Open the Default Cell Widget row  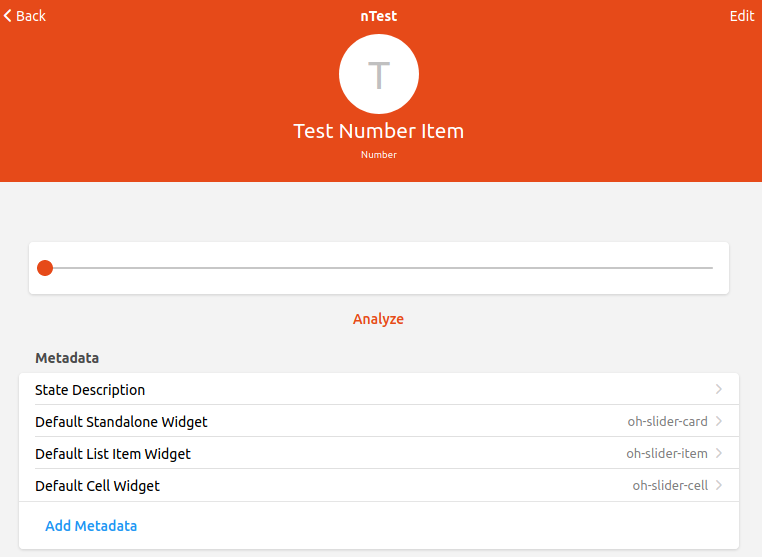[x=97, y=486]
